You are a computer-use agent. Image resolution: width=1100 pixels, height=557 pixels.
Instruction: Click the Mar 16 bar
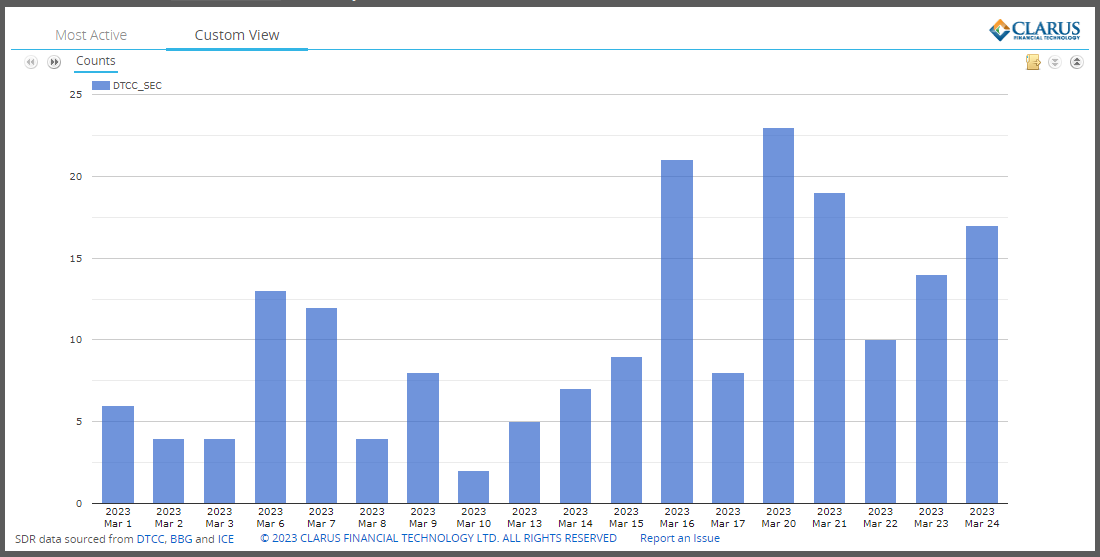pos(677,332)
